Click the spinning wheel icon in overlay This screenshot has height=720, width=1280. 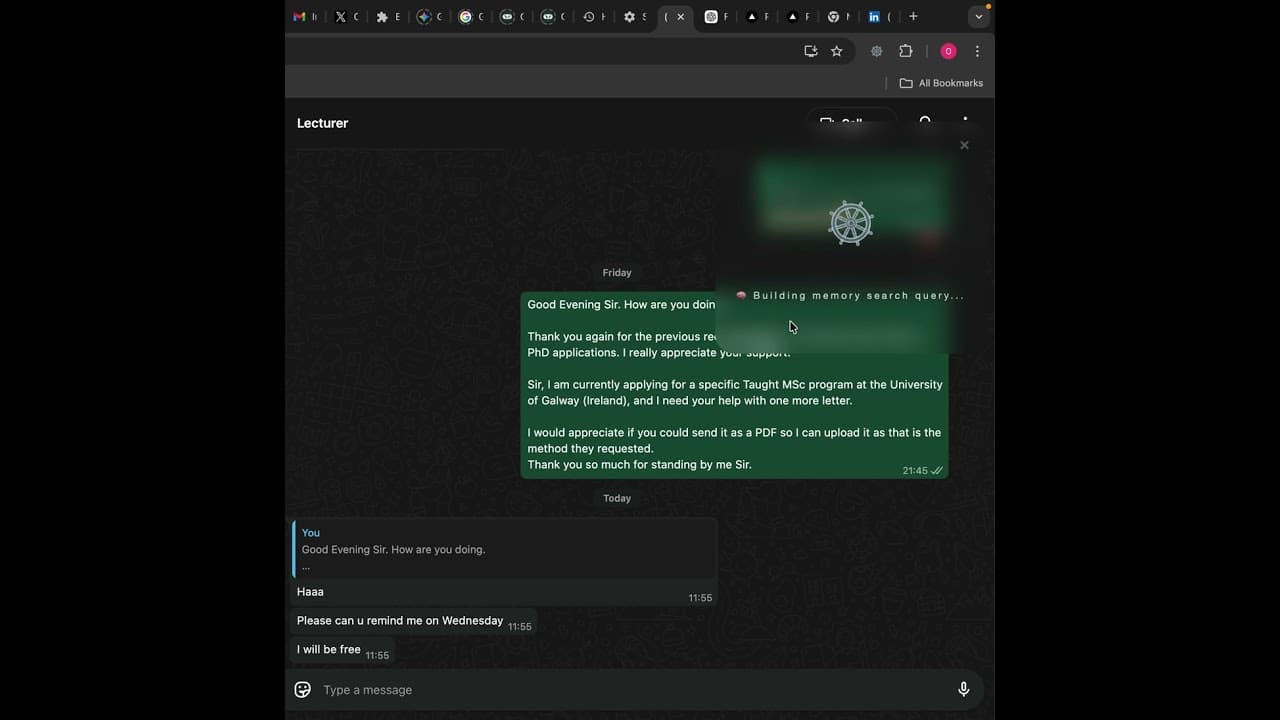851,223
